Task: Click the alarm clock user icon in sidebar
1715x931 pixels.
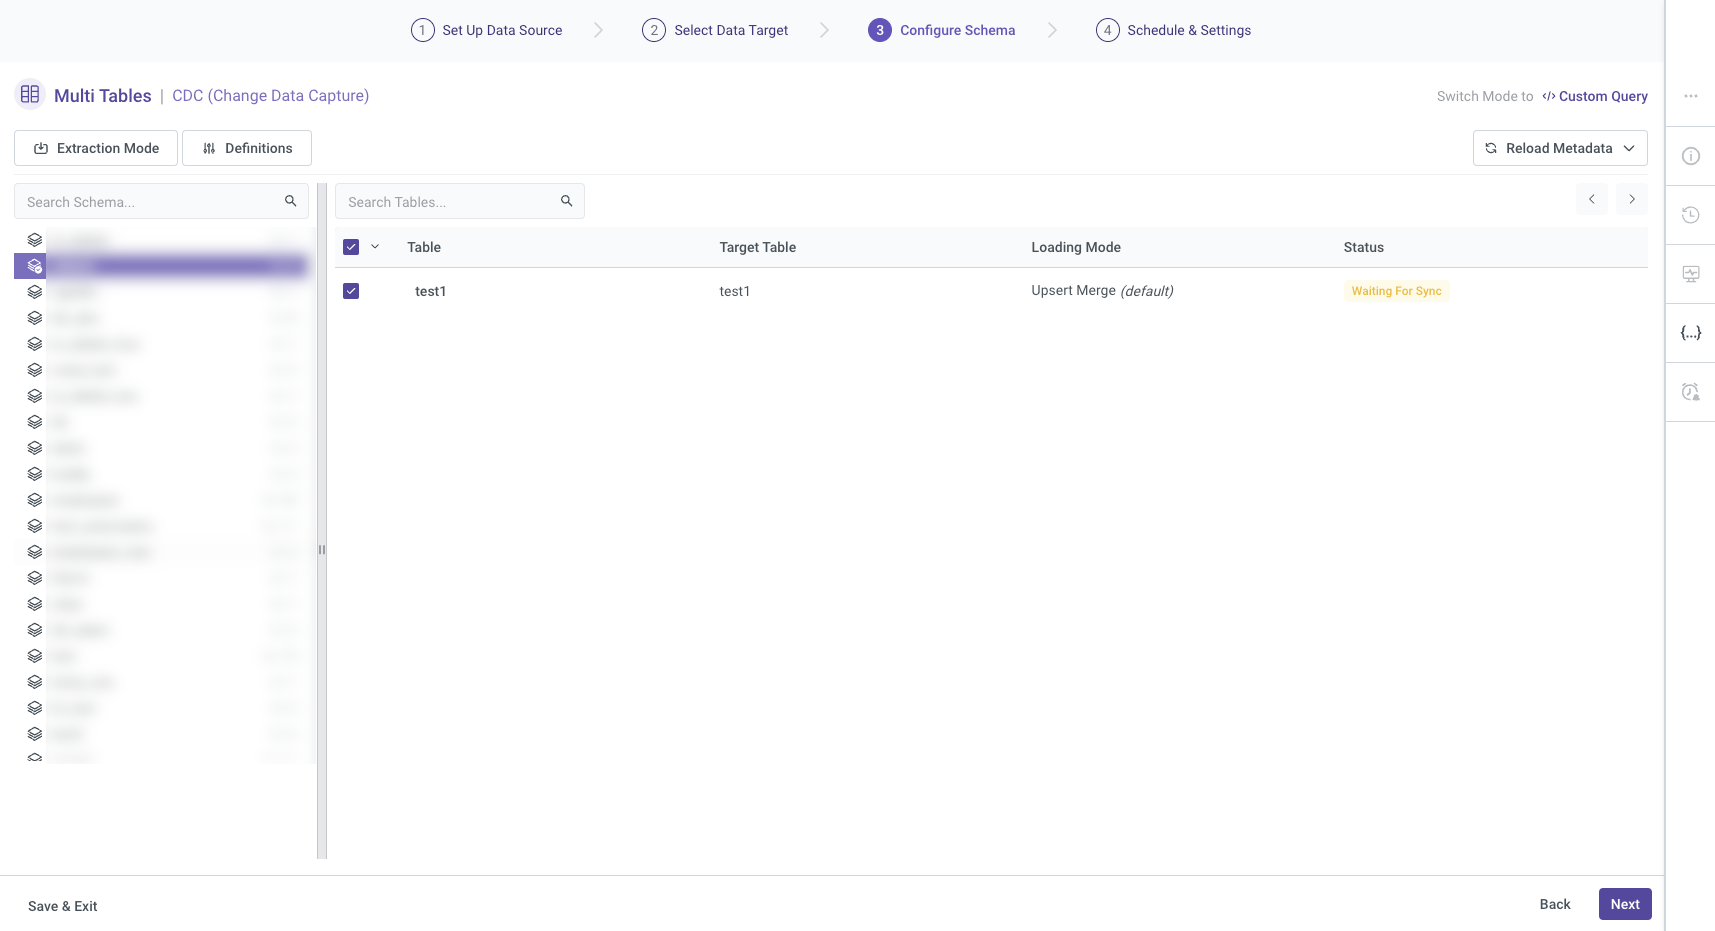Action: [1690, 392]
